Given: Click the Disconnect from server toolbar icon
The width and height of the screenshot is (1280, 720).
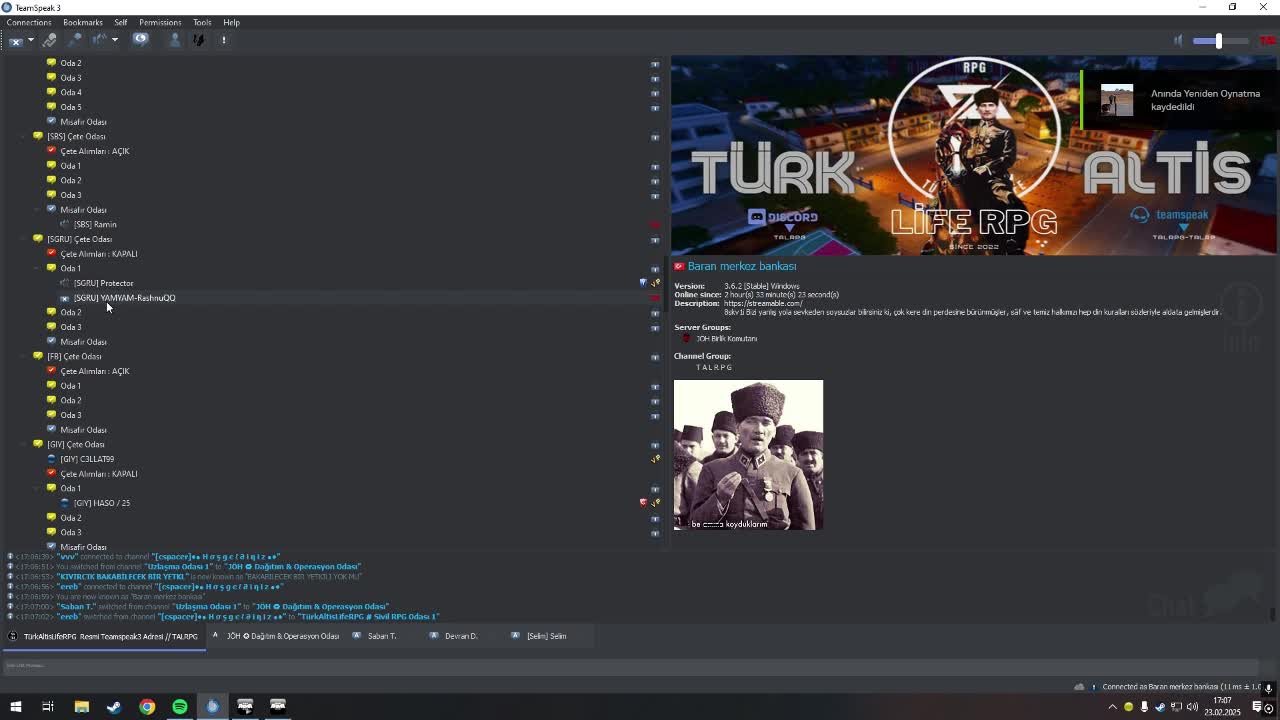Looking at the screenshot, I should [16, 40].
